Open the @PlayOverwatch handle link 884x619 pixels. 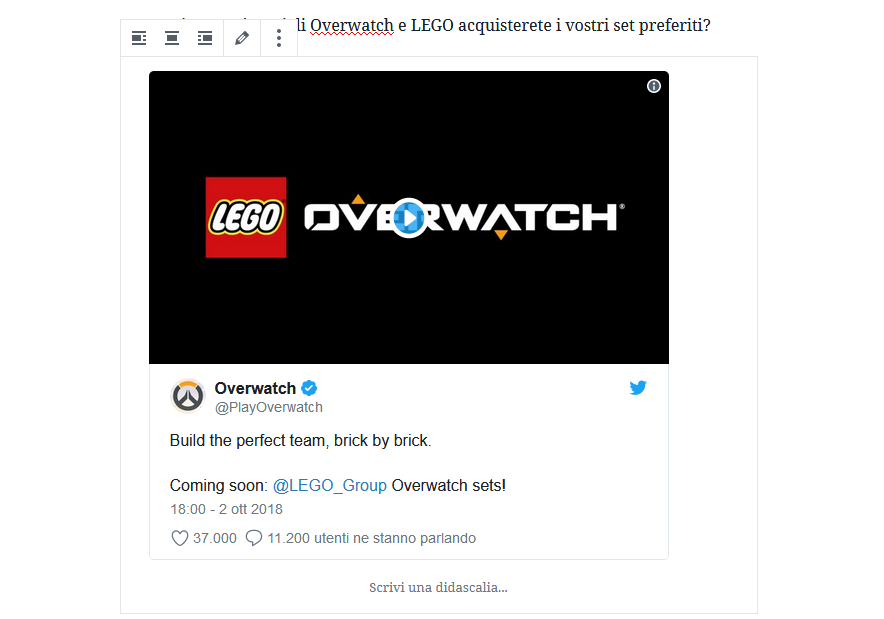268,408
